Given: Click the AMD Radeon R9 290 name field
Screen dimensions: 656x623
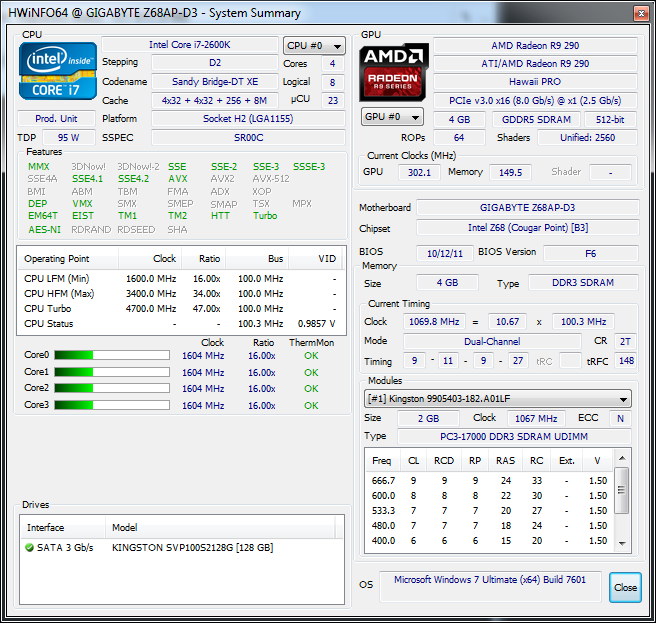Looking at the screenshot, I should (x=536, y=46).
